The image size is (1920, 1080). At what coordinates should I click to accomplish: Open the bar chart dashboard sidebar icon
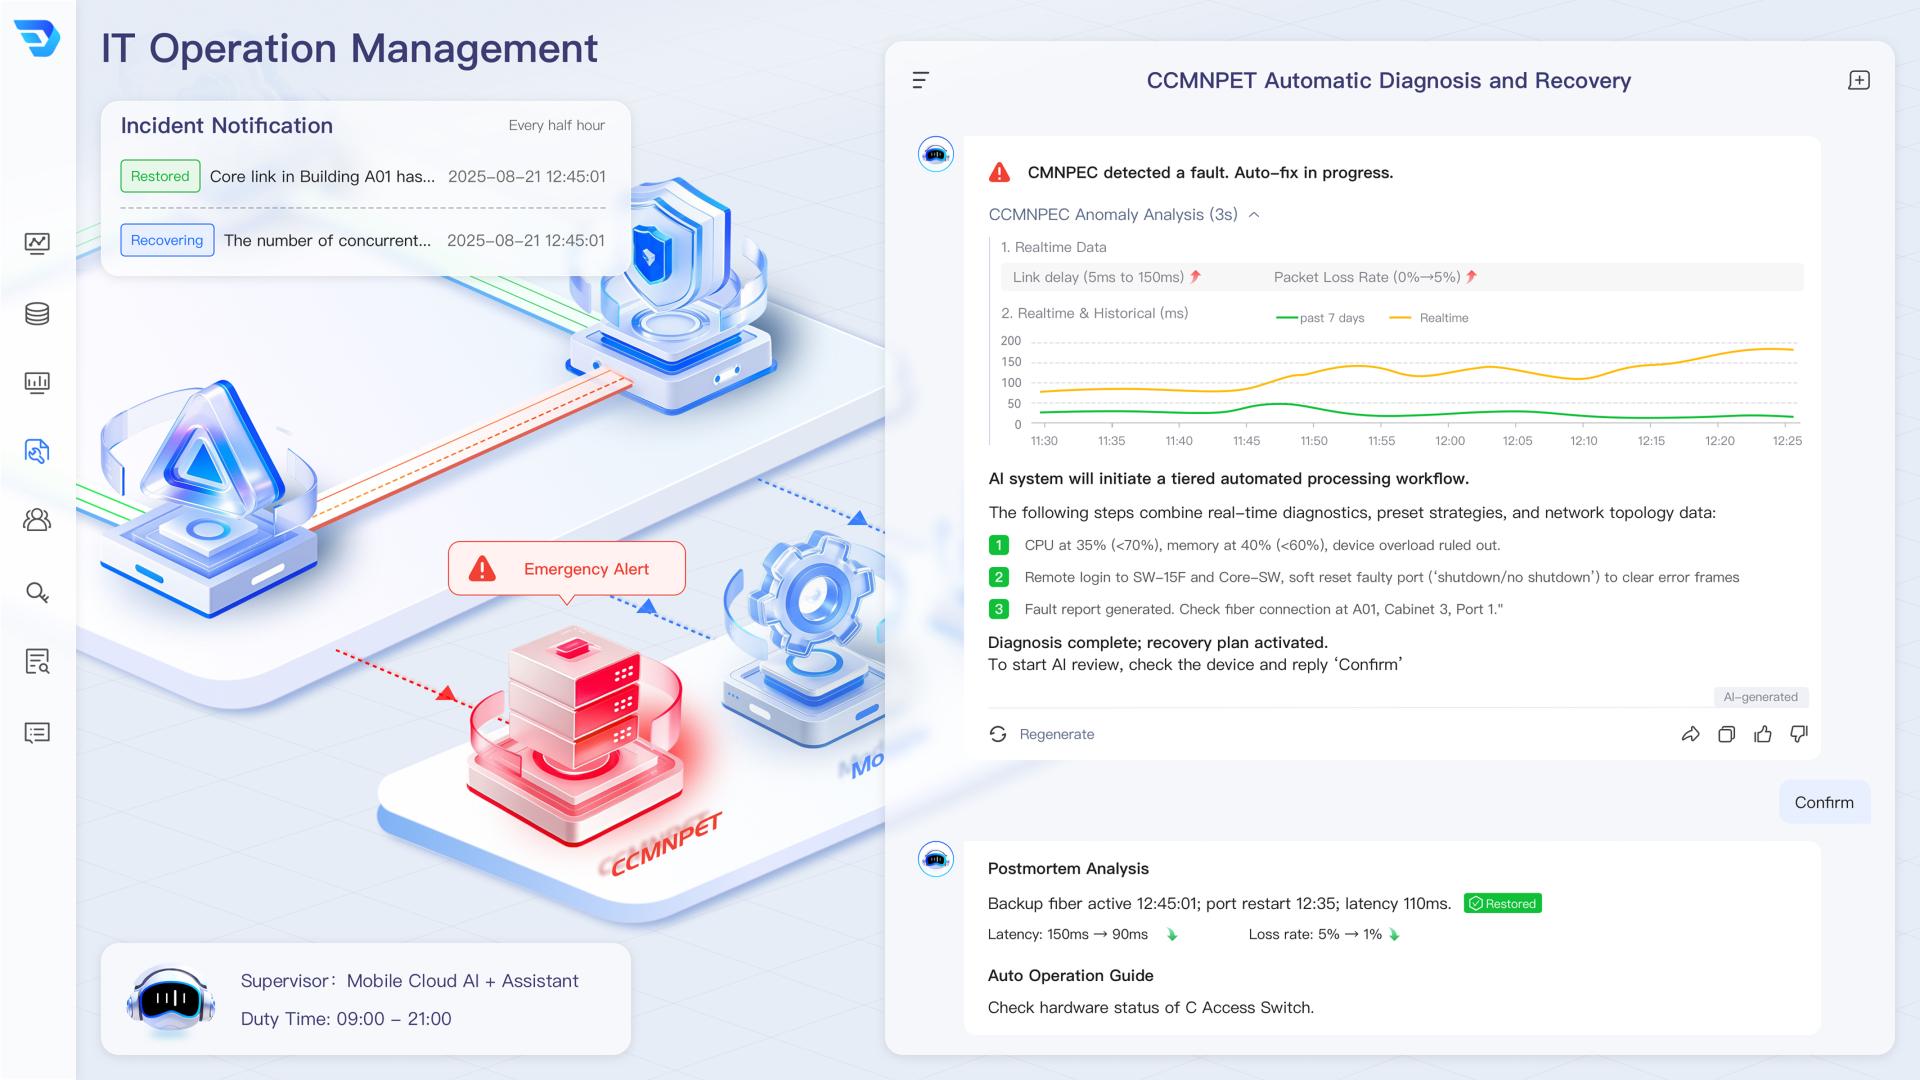point(37,383)
